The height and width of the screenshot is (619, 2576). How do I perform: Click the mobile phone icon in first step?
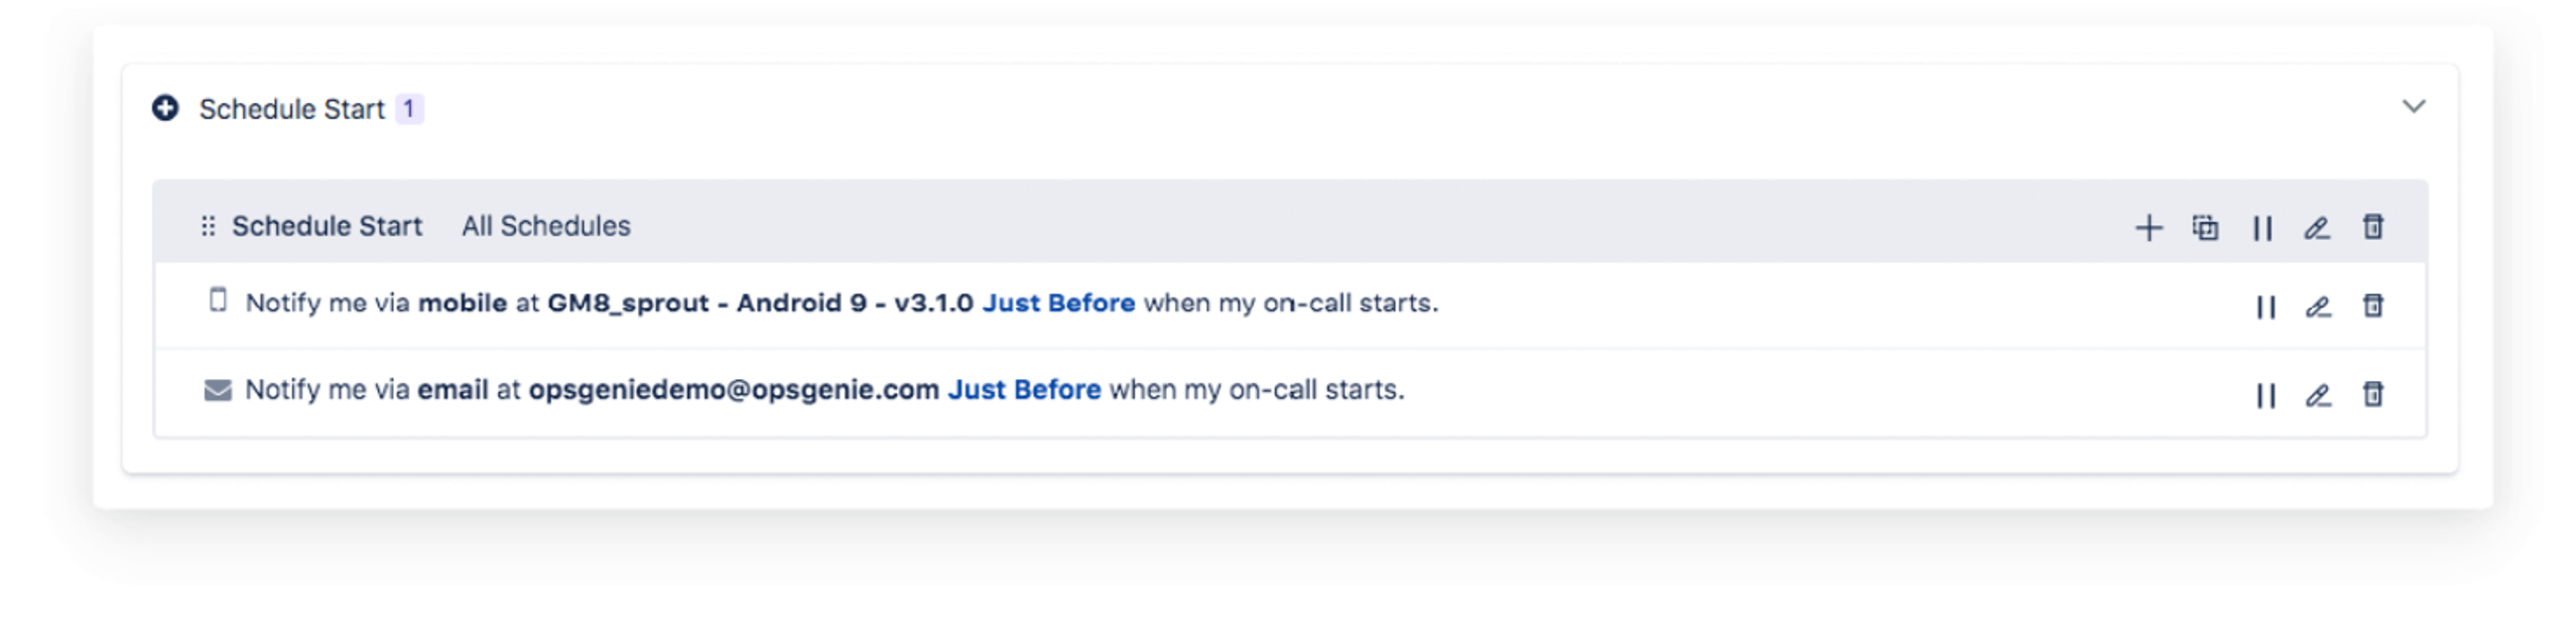click(x=217, y=300)
